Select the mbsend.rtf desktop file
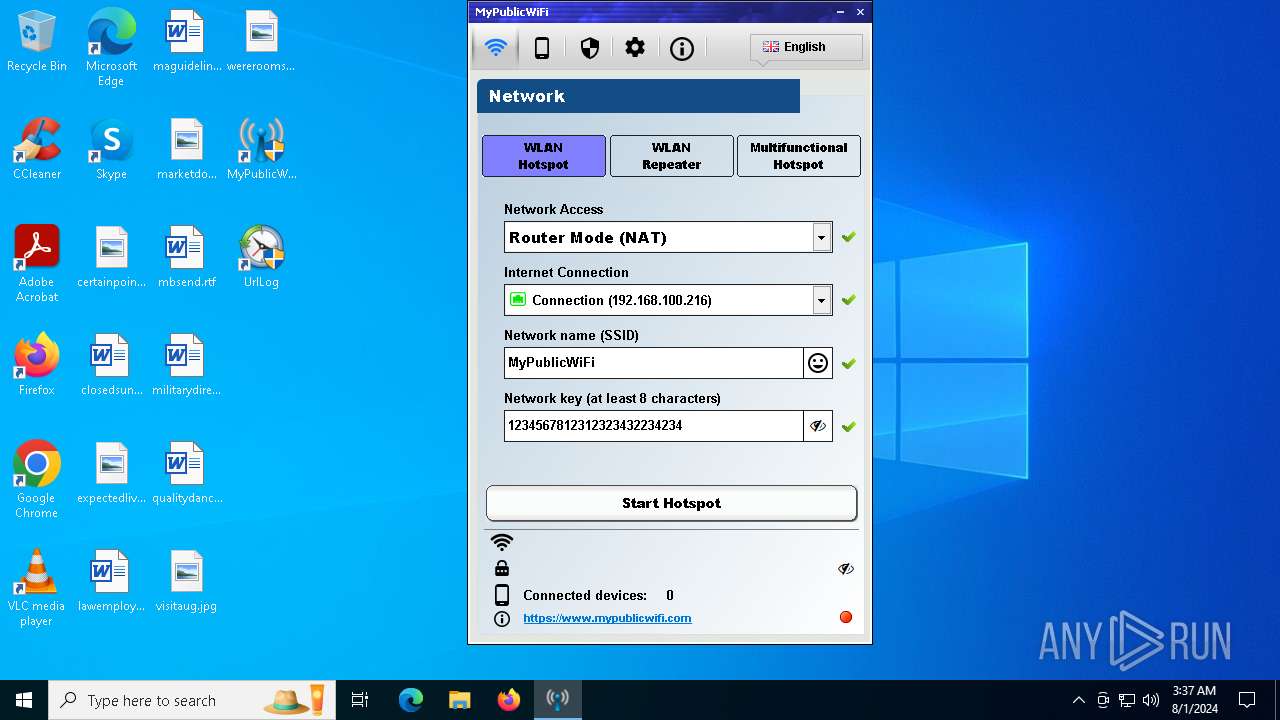This screenshot has width=1280, height=720. click(x=186, y=258)
